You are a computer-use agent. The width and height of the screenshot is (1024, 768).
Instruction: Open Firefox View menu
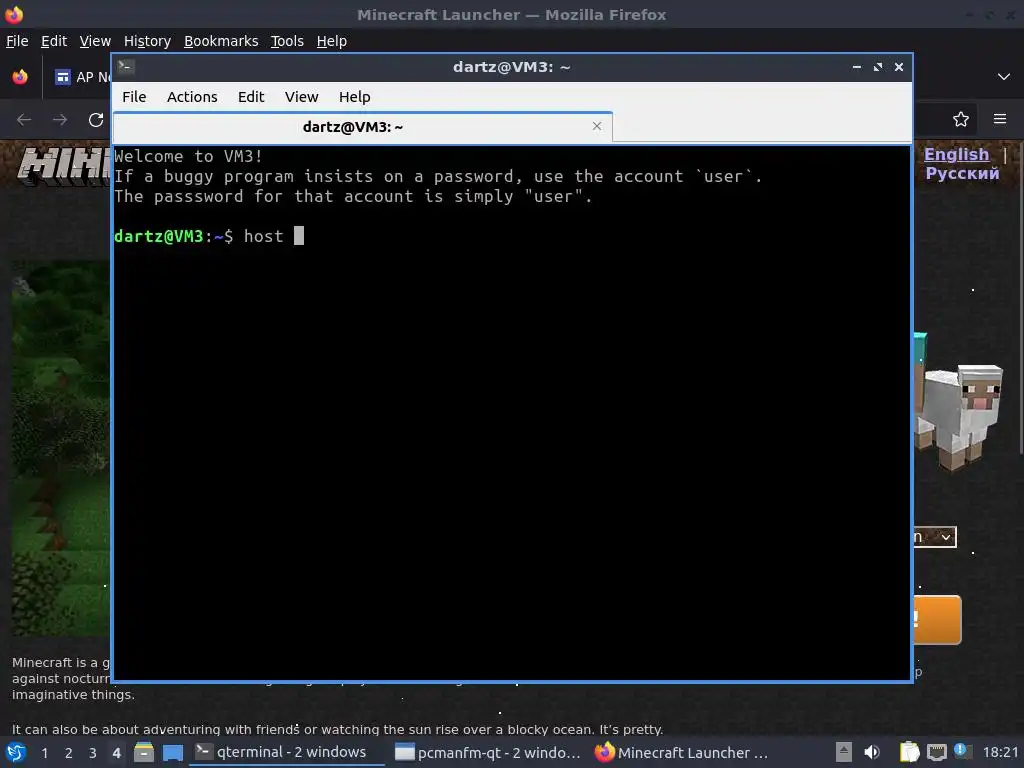click(95, 41)
